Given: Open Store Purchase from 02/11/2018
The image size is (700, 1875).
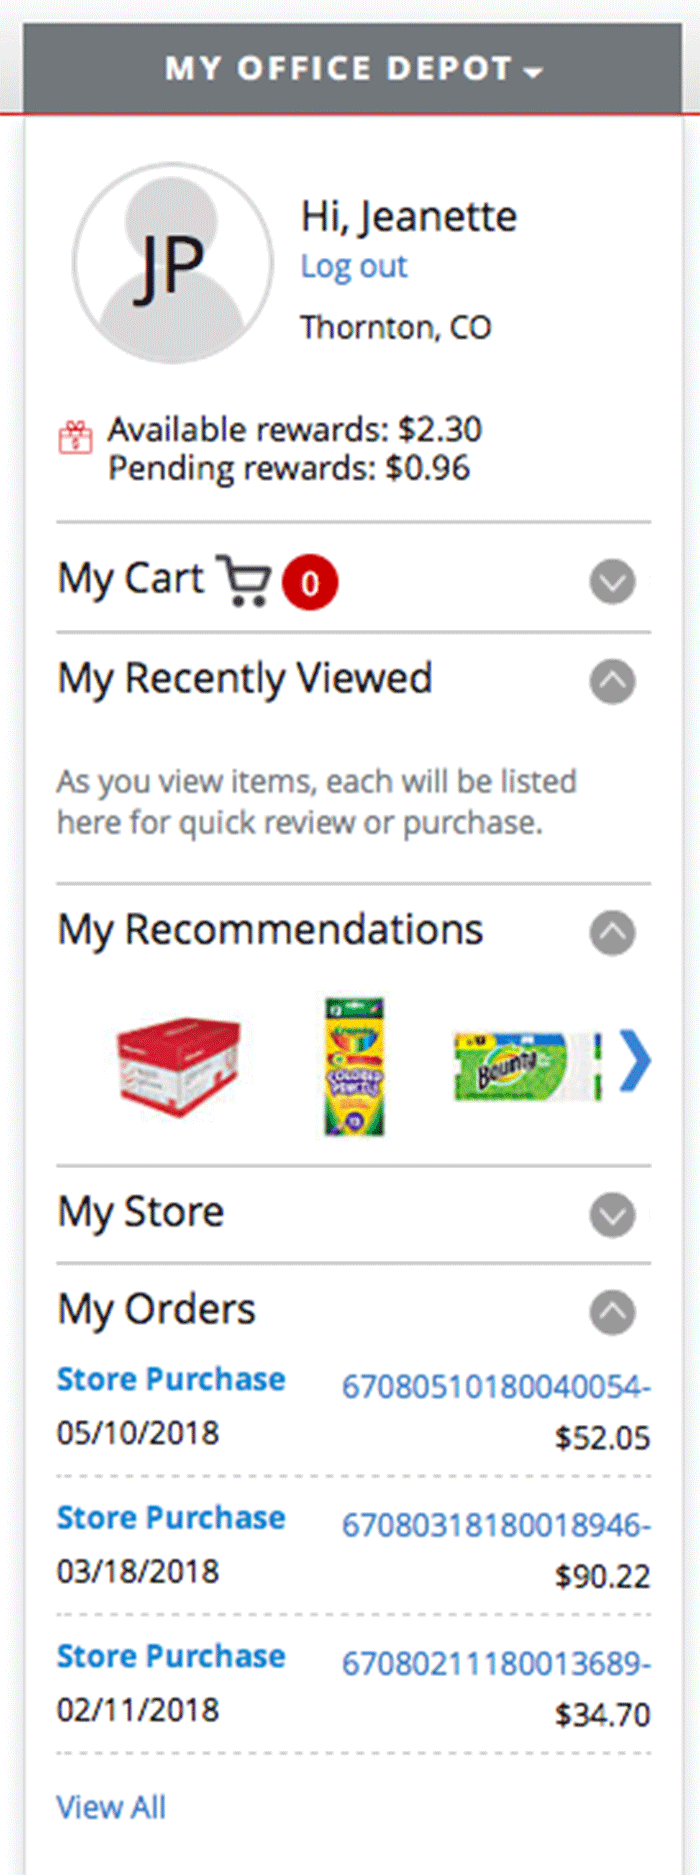Looking at the screenshot, I should (171, 1657).
